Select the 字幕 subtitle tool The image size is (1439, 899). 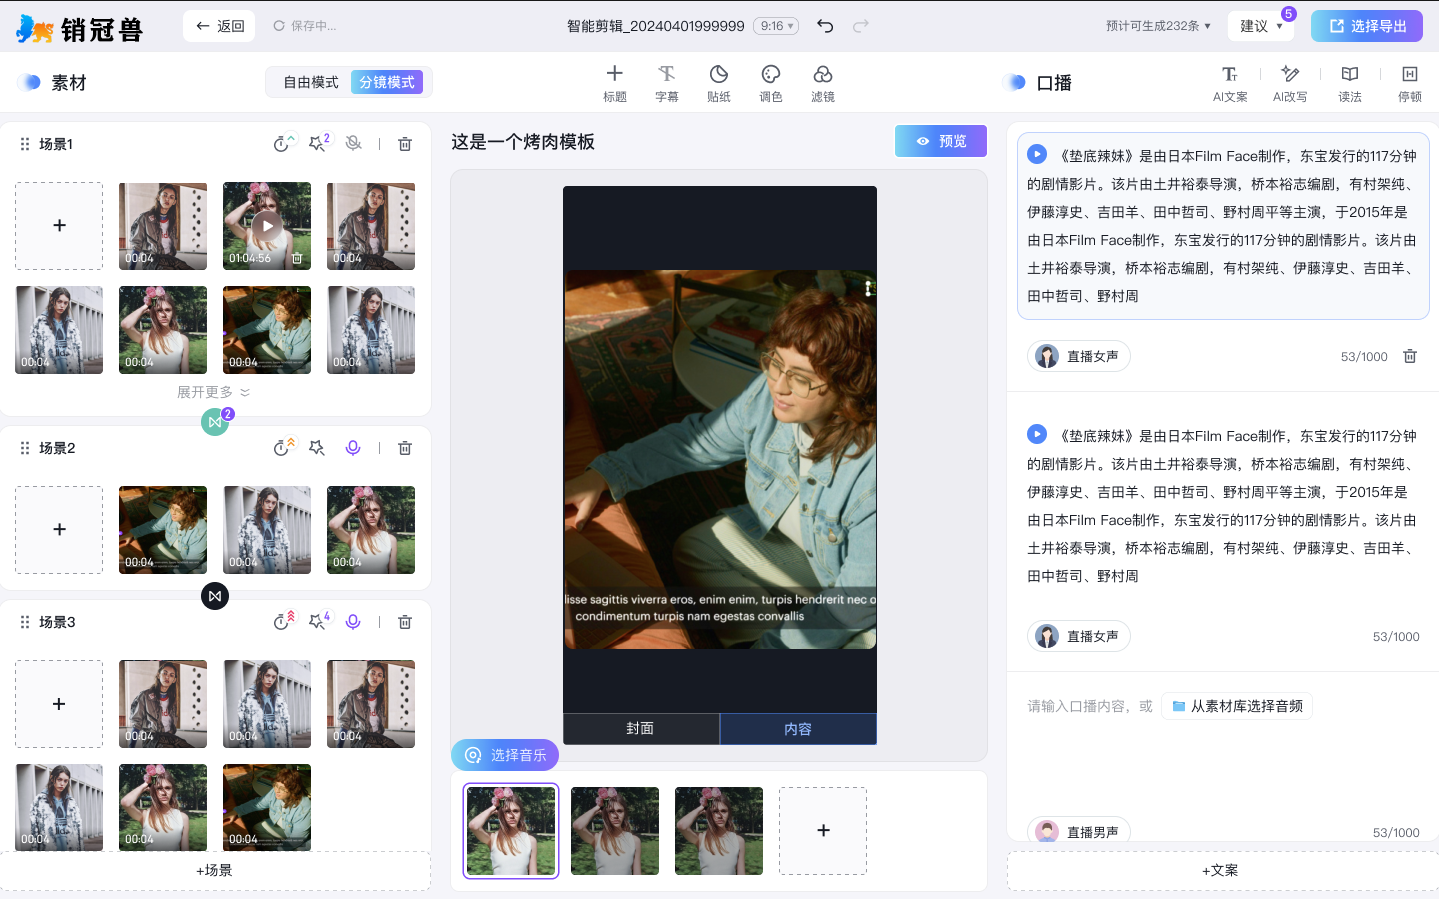point(666,82)
